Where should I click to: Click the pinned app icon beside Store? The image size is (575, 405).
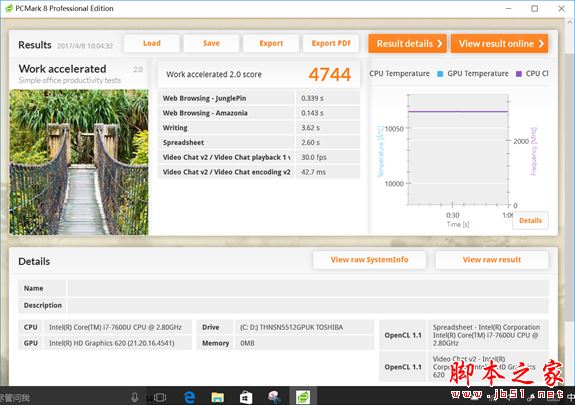pyautogui.click(x=274, y=397)
